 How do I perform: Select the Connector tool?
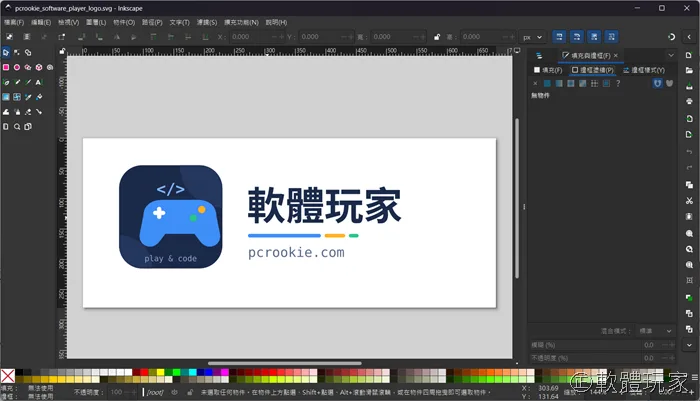pos(39,112)
